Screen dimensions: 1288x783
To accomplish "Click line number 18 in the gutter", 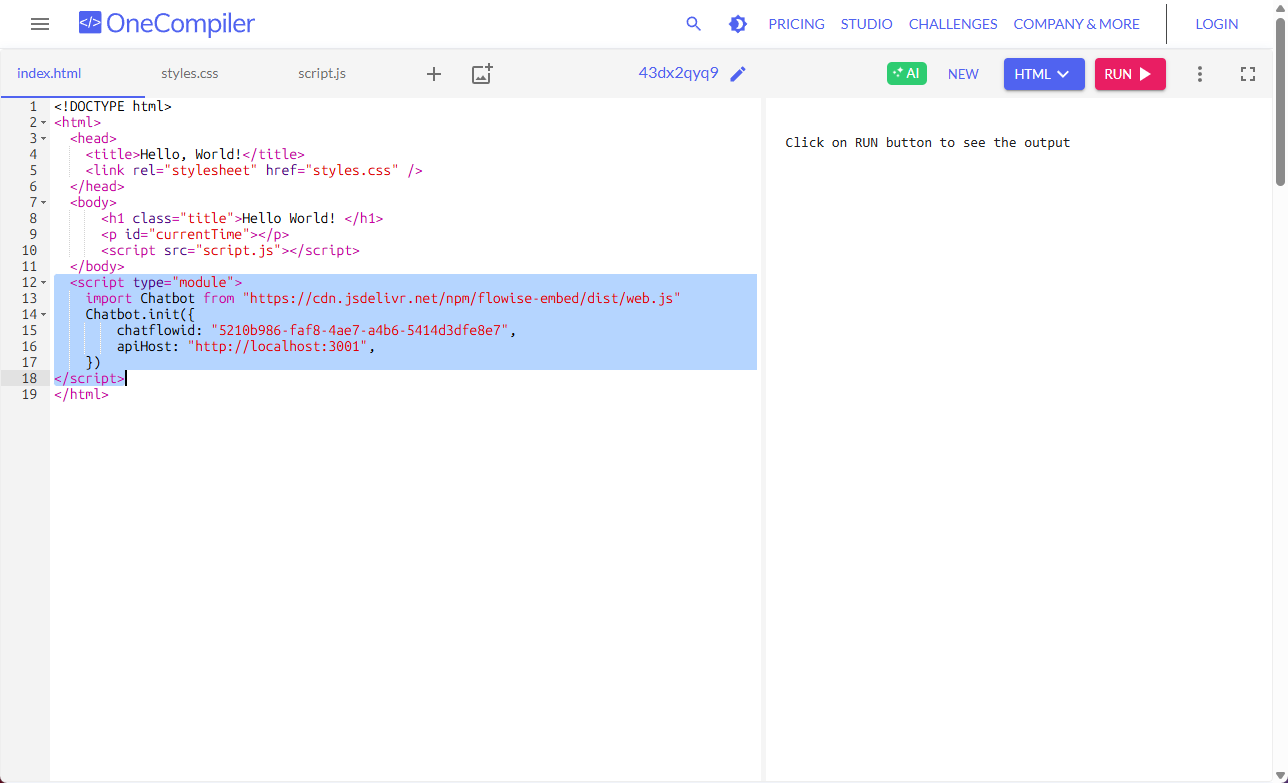I will click(29, 378).
